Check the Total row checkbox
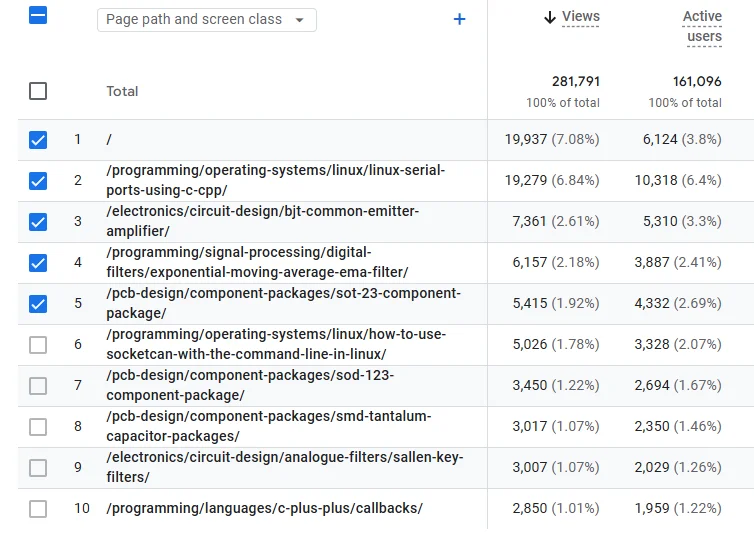 tap(38, 91)
